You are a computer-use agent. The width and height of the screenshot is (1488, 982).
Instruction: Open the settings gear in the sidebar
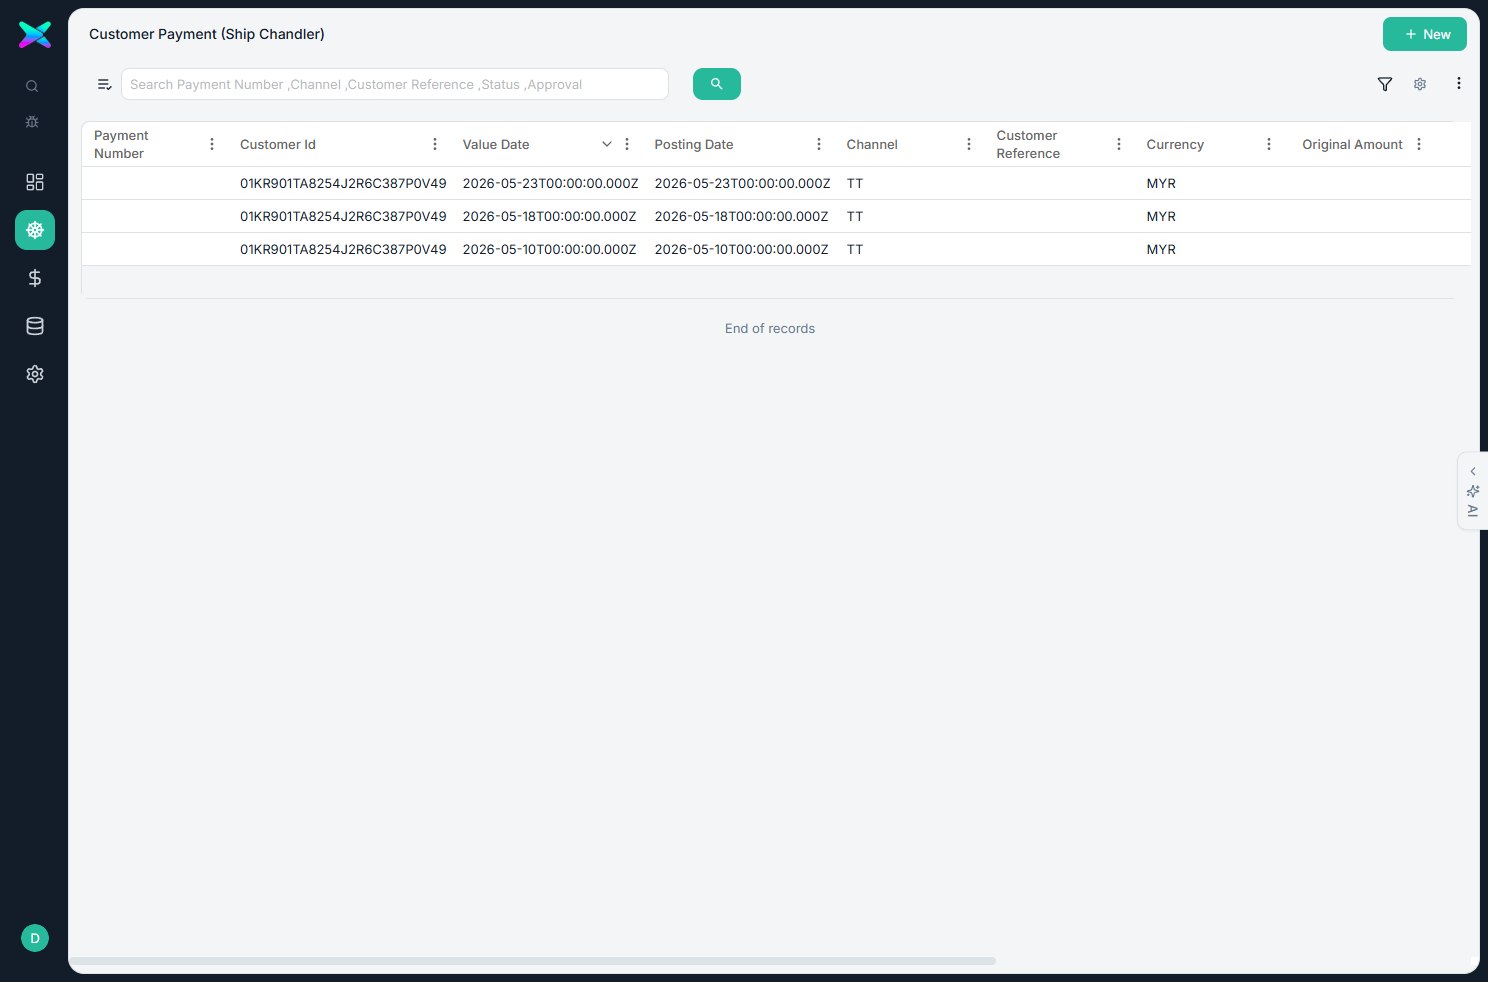pyautogui.click(x=35, y=374)
